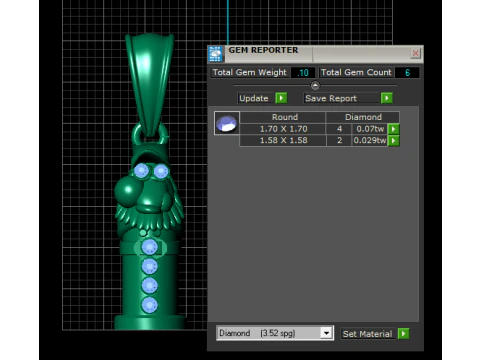
Task: Click the Total Gem Count value 6
Action: [x=407, y=73]
